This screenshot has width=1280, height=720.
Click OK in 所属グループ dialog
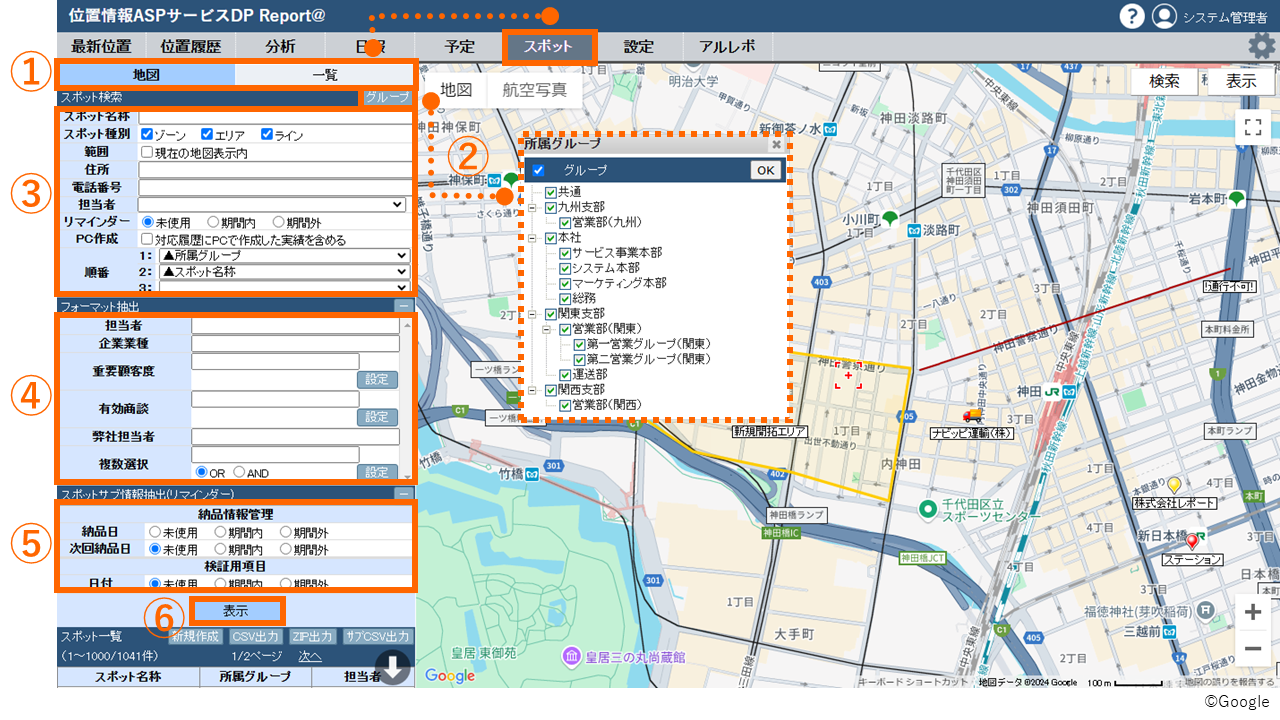(x=765, y=170)
